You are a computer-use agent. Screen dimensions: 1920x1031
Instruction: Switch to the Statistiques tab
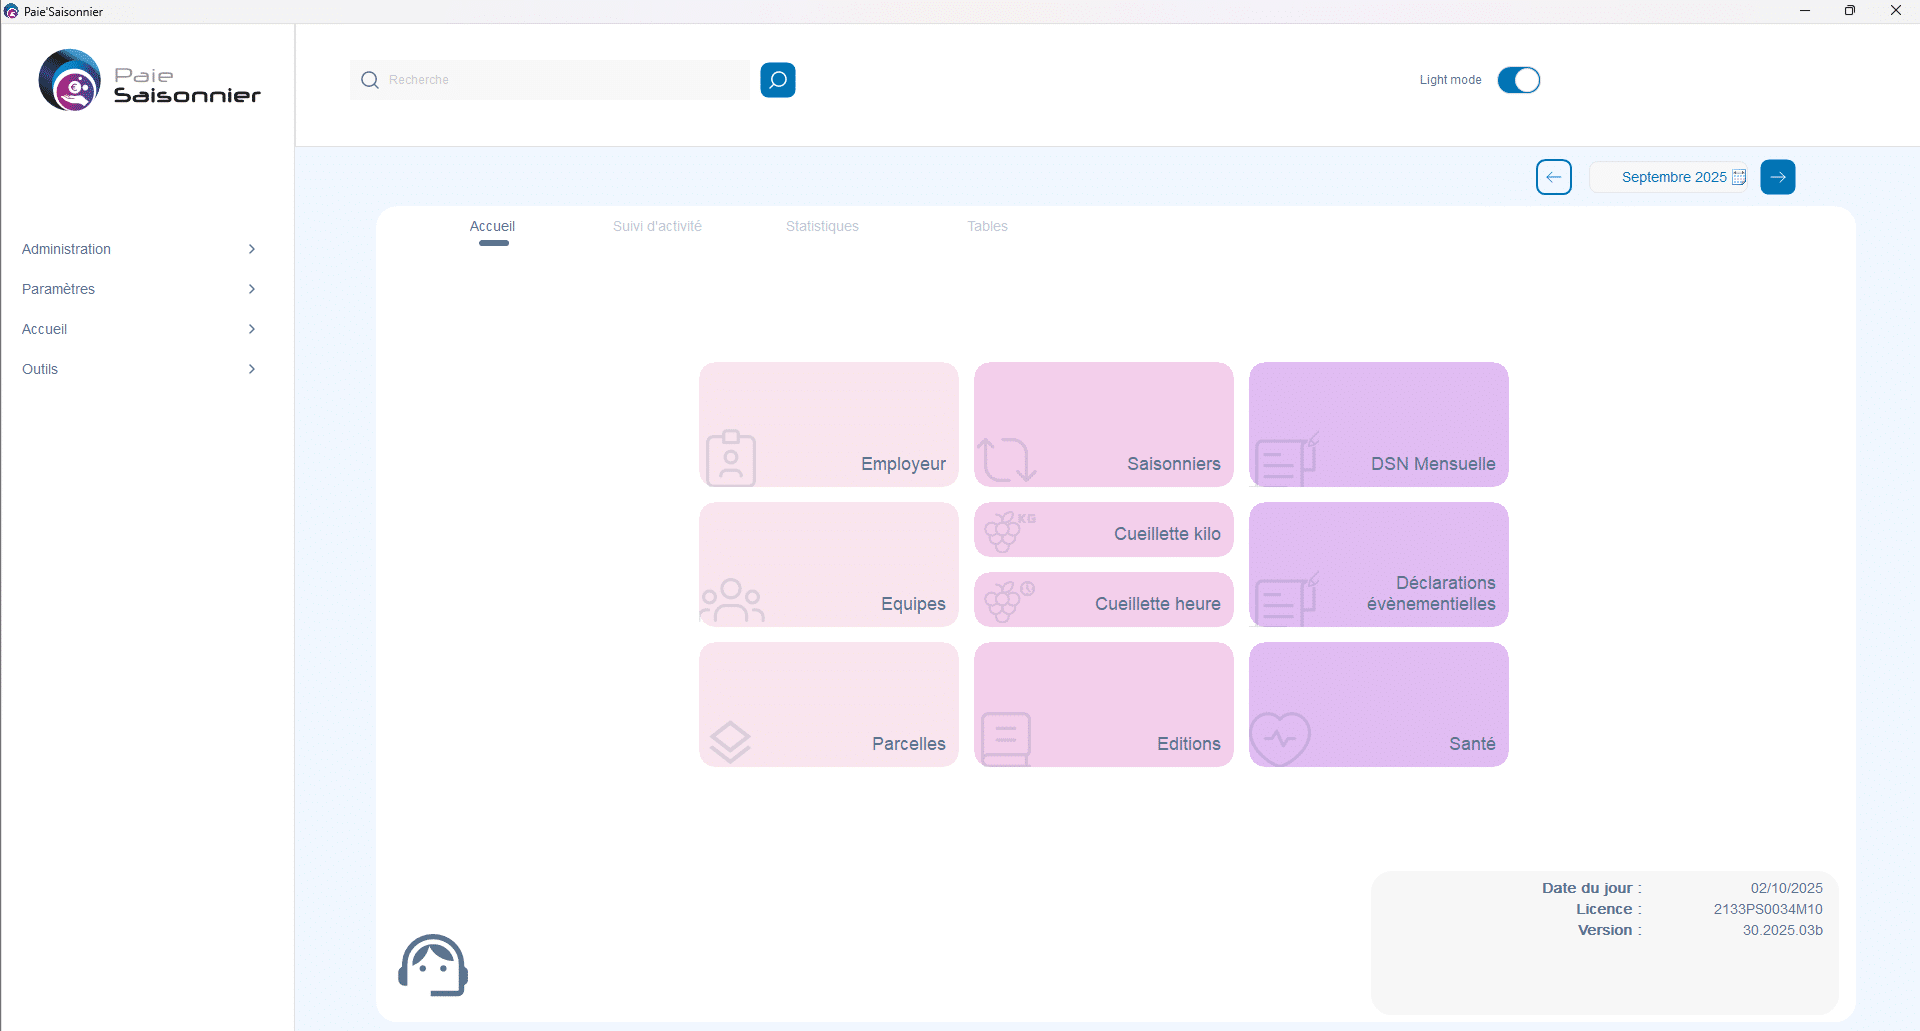click(x=822, y=226)
